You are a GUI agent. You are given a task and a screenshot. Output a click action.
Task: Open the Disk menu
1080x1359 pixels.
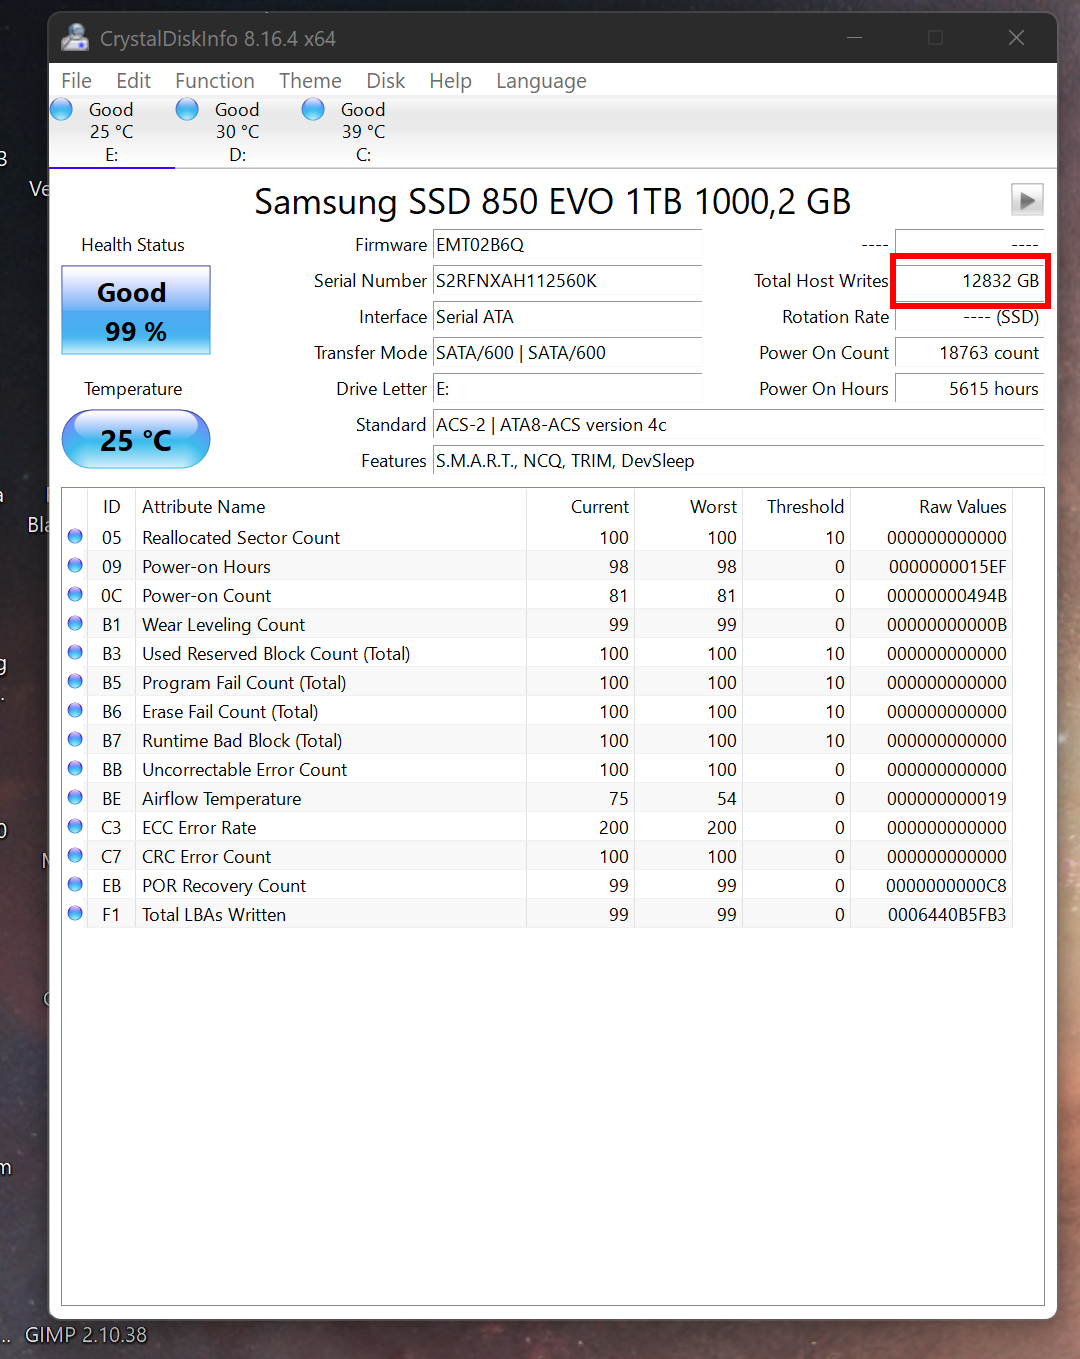click(x=386, y=81)
